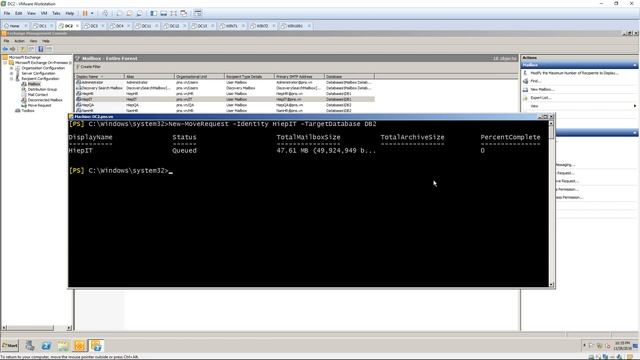Click the PowerShell window scroll up arrow
This screenshot has width=640, height=360.
pyautogui.click(x=551, y=123)
